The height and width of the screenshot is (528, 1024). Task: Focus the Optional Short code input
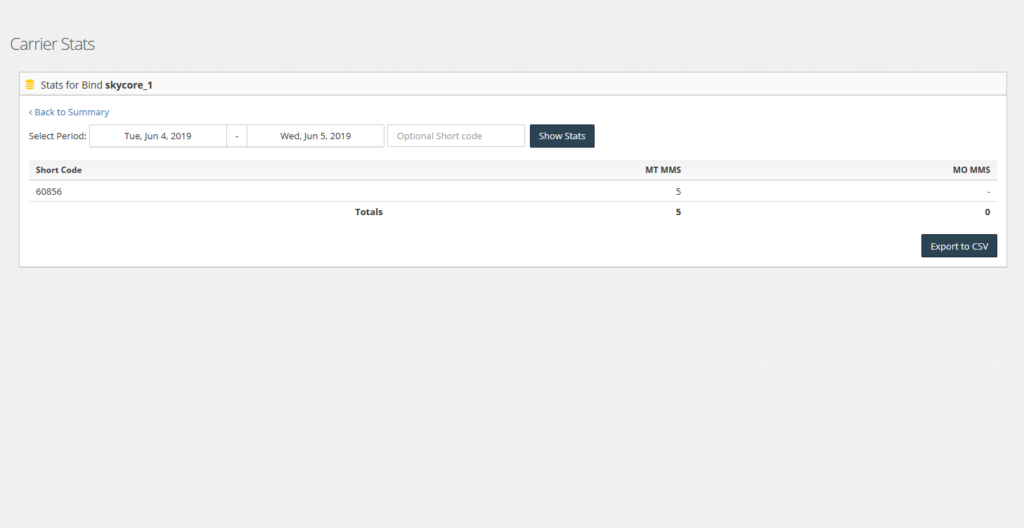(x=456, y=136)
